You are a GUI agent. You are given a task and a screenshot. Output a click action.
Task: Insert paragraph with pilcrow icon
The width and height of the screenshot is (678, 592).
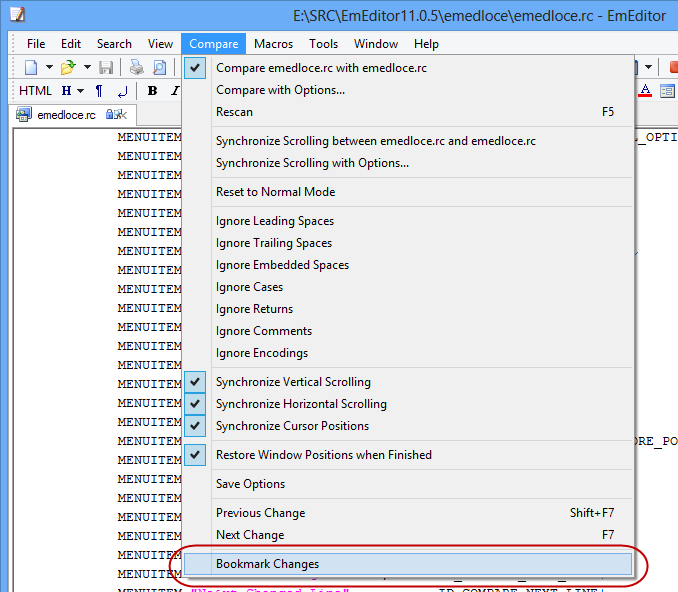(99, 91)
